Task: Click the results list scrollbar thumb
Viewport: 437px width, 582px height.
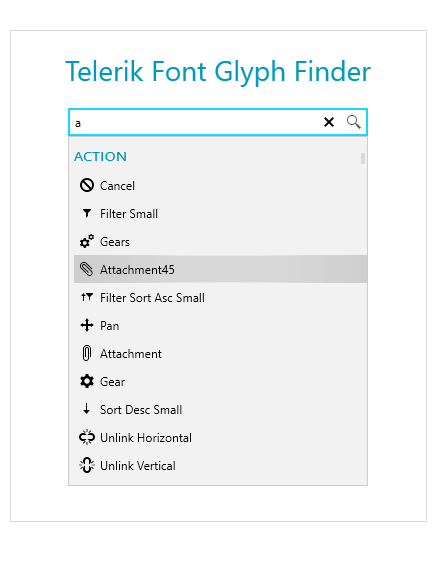Action: point(363,158)
